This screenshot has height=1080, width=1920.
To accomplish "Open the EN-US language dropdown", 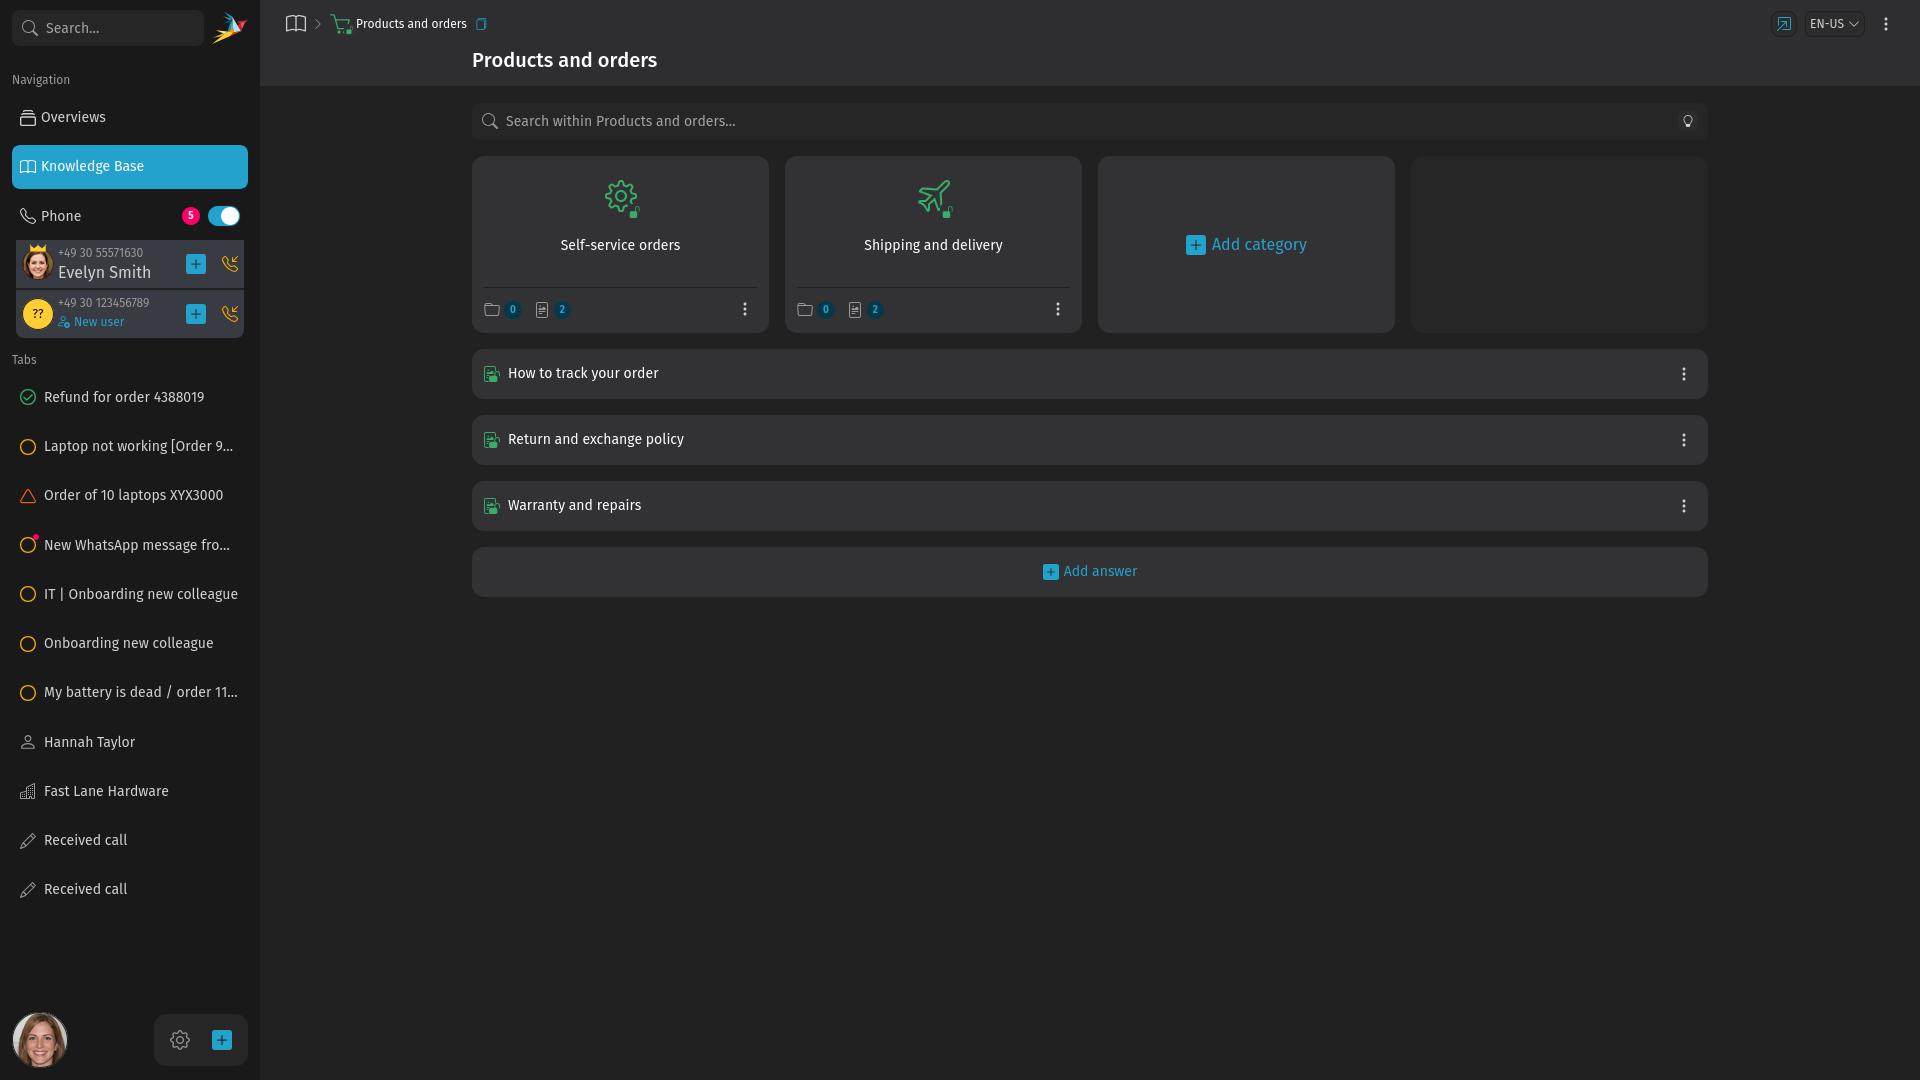I will point(1834,24).
